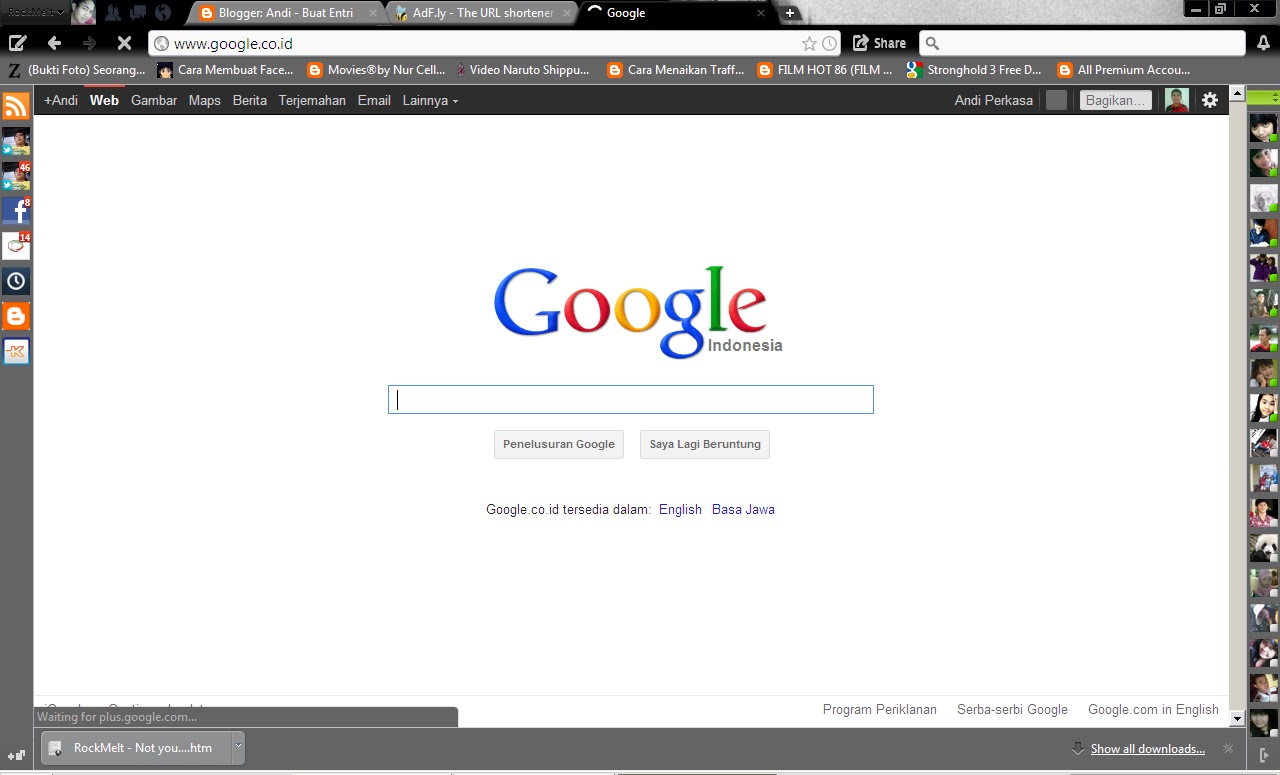Click the RockMelt search box
The width and height of the screenshot is (1280, 775).
[1082, 43]
